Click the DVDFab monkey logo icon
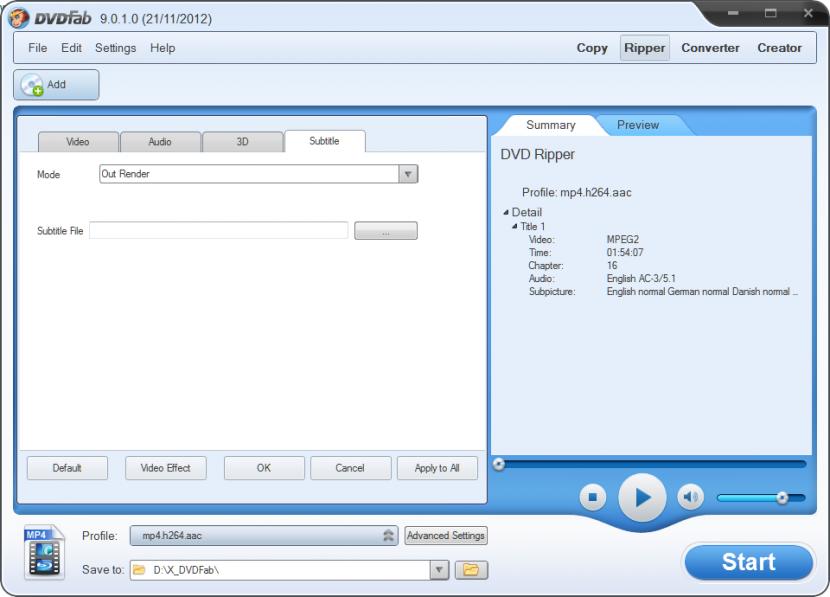The image size is (830, 597). pos(19,18)
